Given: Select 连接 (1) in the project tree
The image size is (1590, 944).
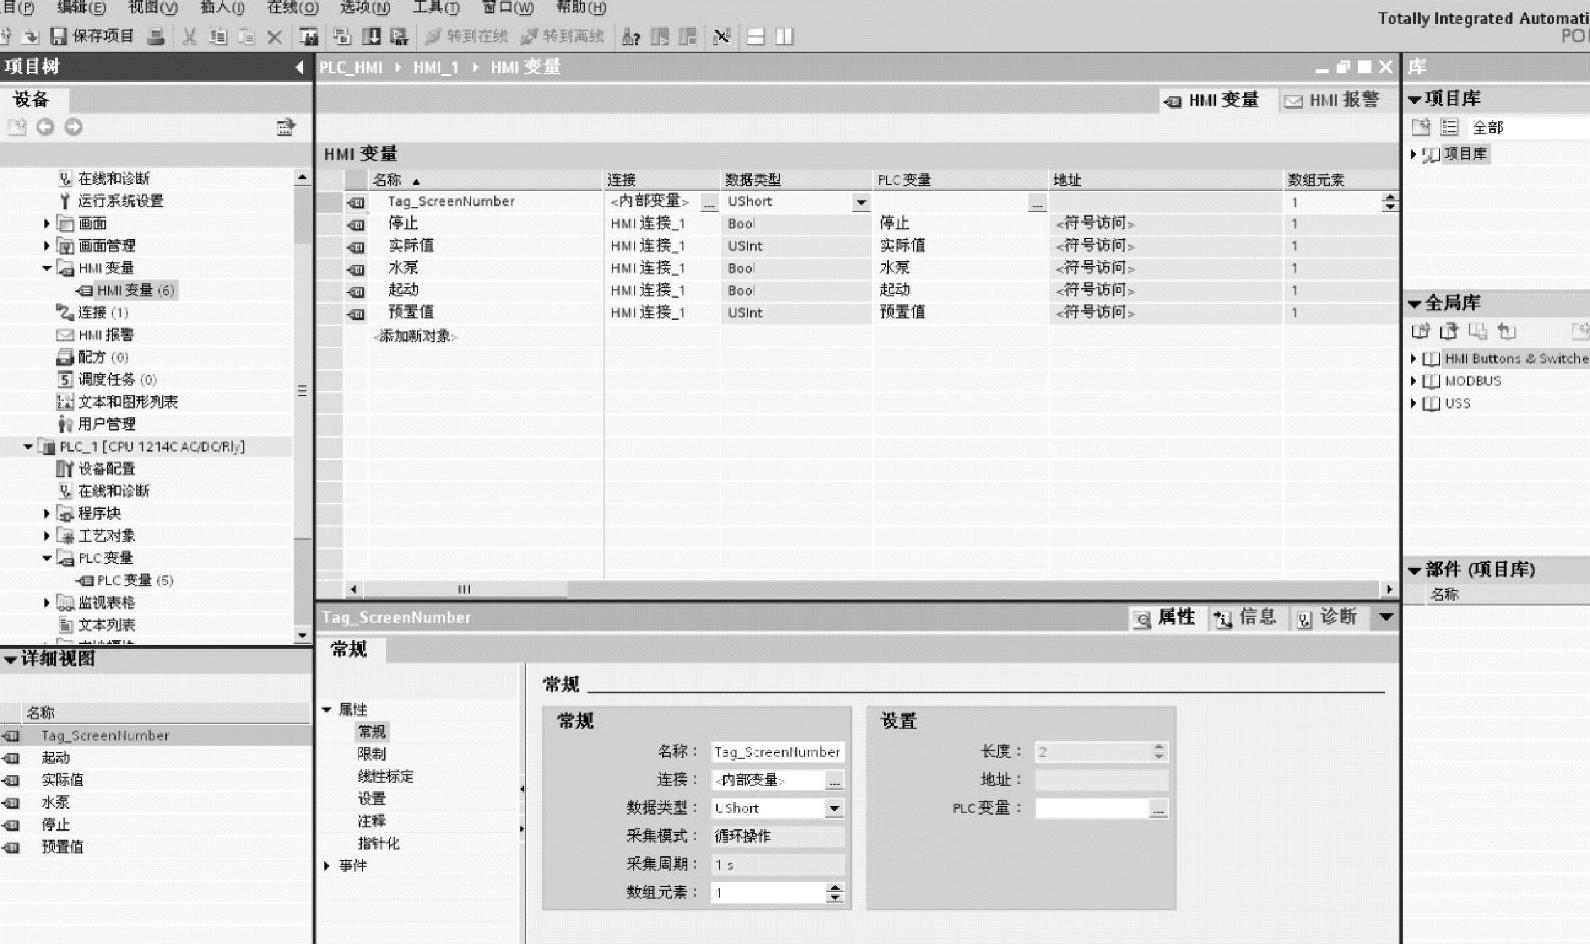Looking at the screenshot, I should coord(104,312).
